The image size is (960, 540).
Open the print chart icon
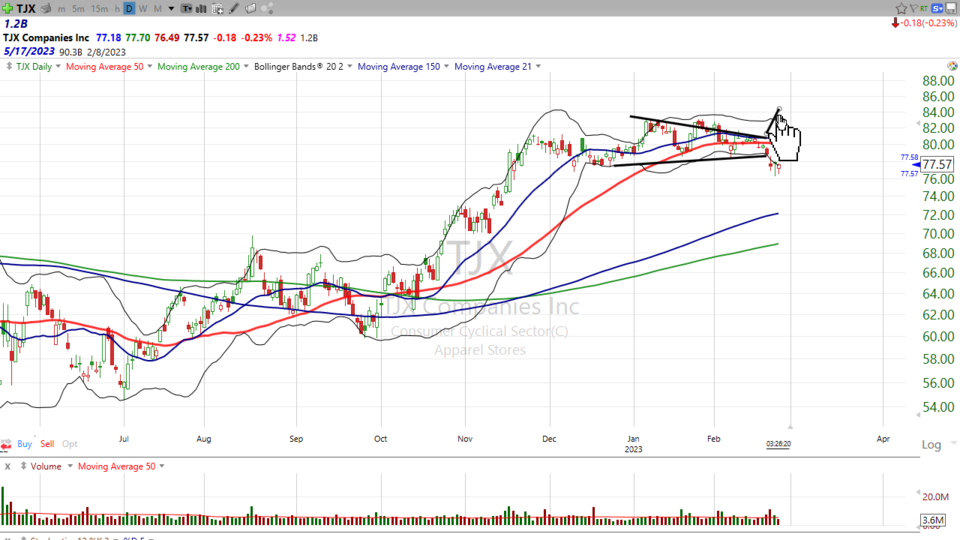pyautogui.click(x=46, y=9)
